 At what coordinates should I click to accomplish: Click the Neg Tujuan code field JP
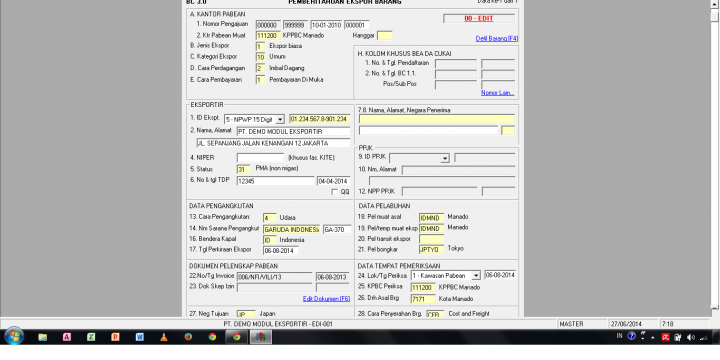coord(246,314)
